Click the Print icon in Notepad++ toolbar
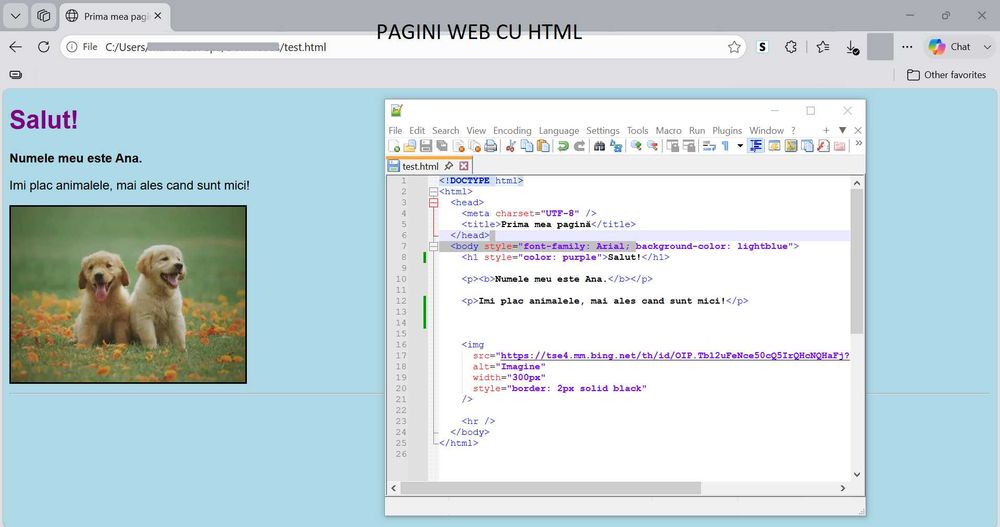Screen dimensions: 1000x527 [490, 146]
